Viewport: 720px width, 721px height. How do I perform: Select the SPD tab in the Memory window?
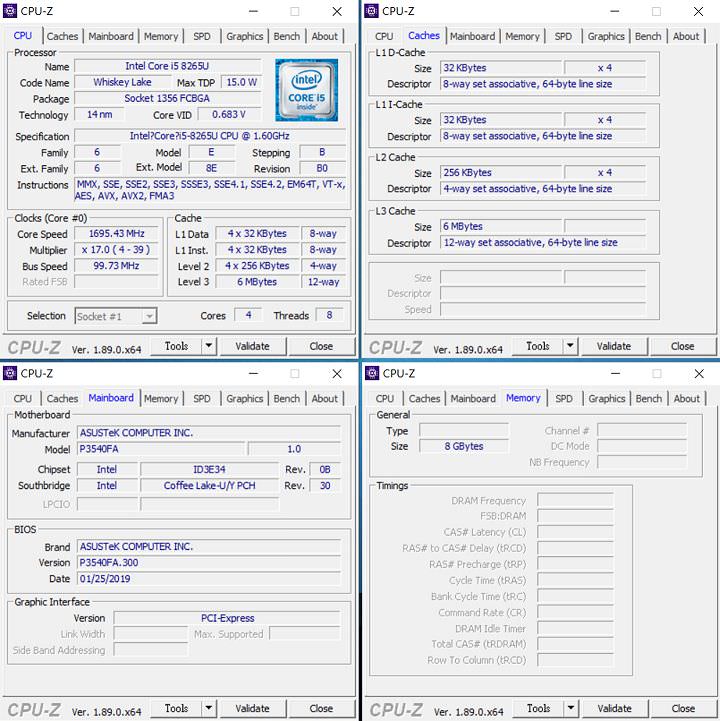(564, 399)
